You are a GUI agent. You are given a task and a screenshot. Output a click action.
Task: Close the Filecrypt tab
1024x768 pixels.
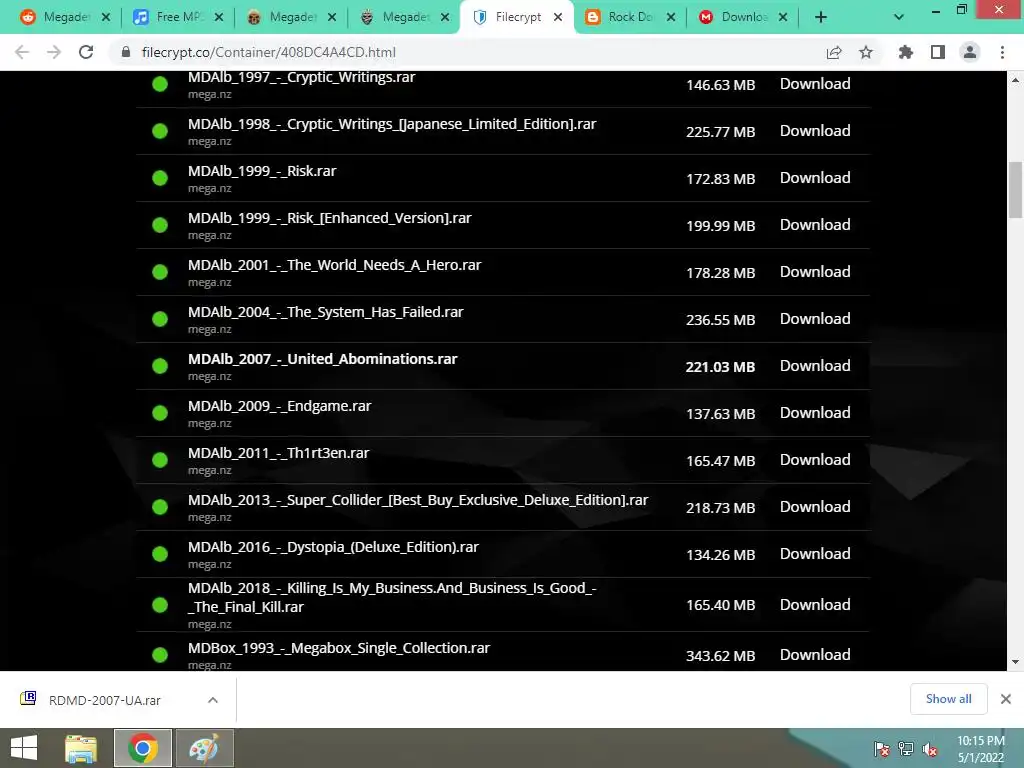click(558, 18)
